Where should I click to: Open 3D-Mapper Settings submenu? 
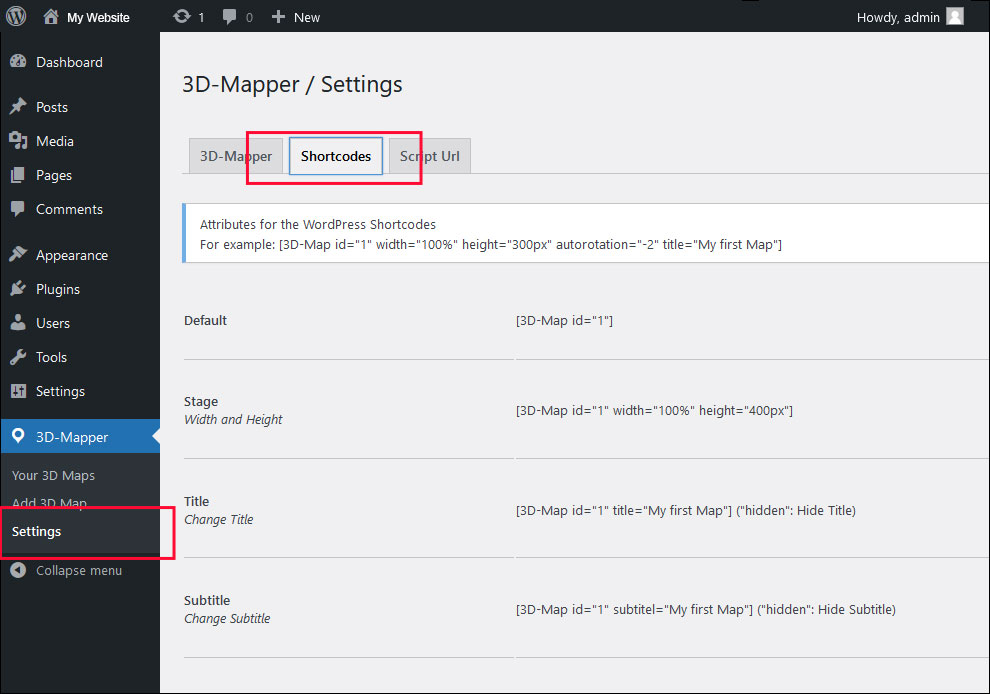[x=37, y=532]
